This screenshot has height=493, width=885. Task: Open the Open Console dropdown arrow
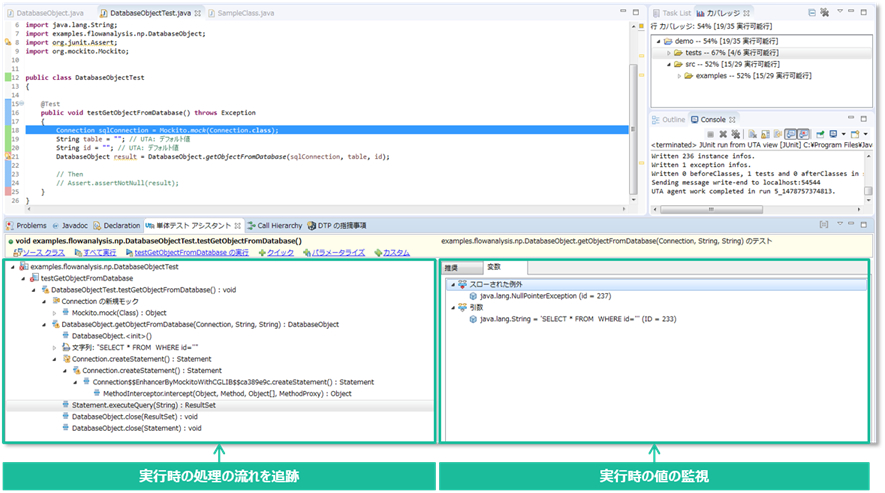pyautogui.click(x=865, y=134)
